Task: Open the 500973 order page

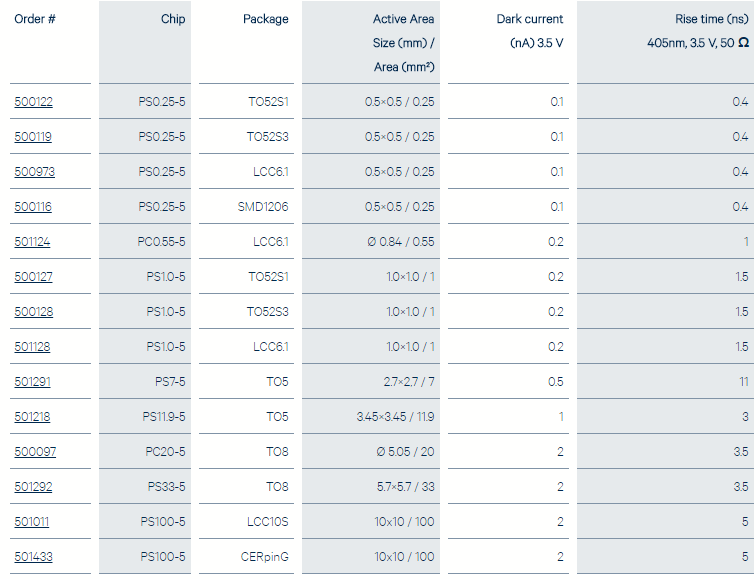Action: (x=34, y=172)
